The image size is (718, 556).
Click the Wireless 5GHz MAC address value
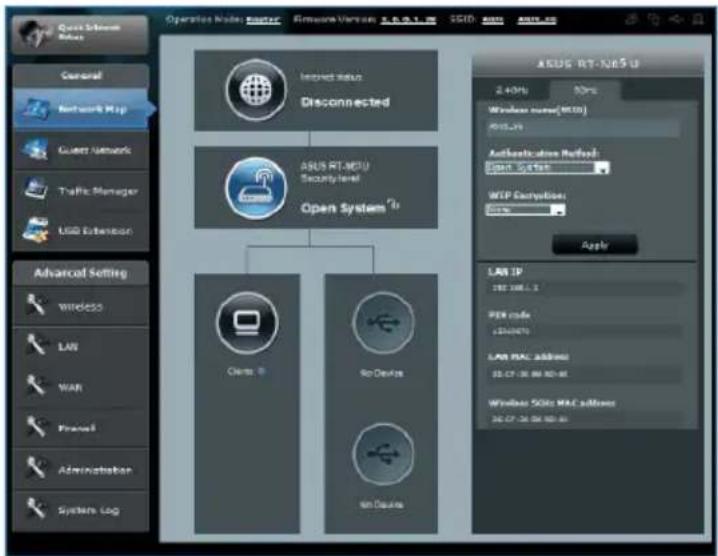[529, 419]
